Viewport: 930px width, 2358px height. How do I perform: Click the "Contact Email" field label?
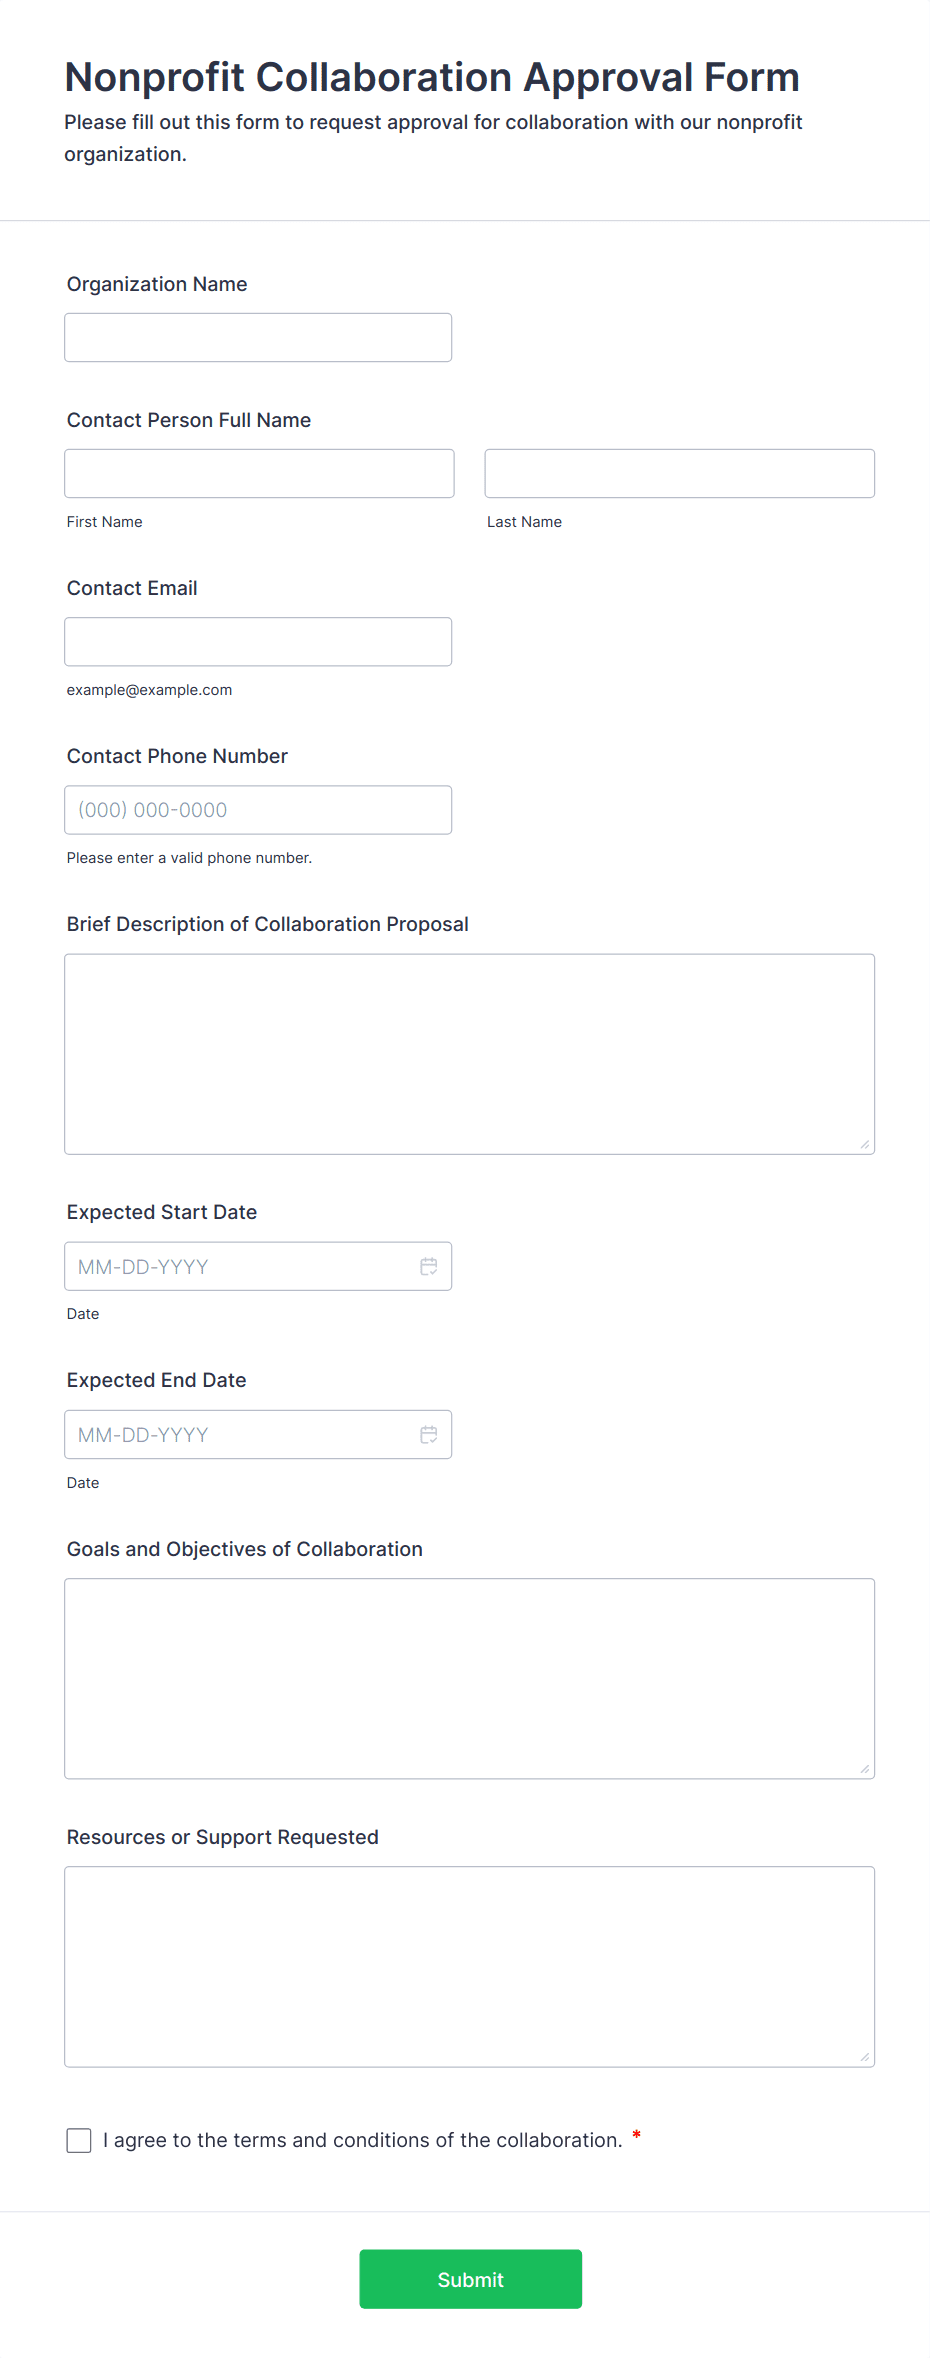(x=132, y=588)
